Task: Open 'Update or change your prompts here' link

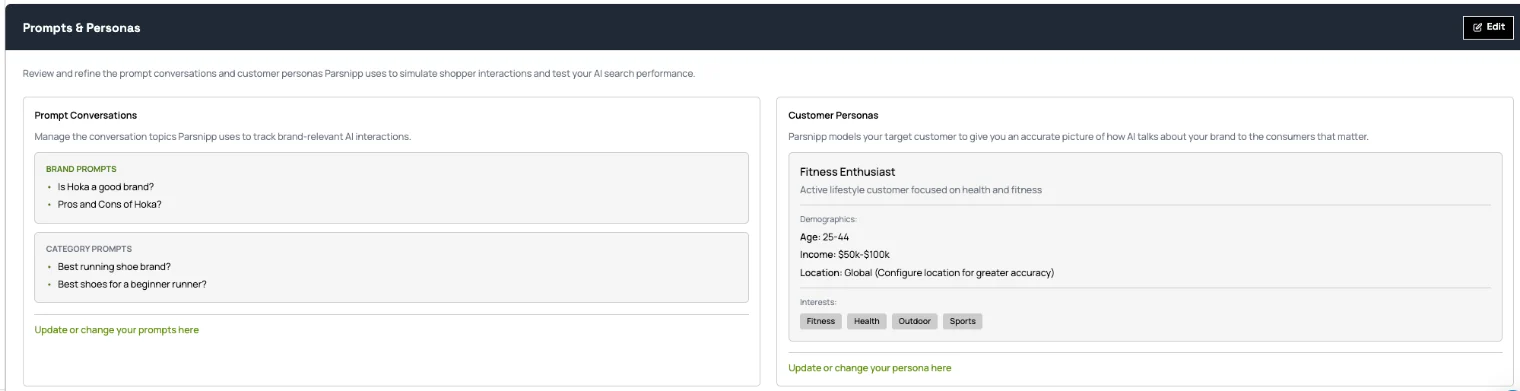Action: [x=117, y=330]
